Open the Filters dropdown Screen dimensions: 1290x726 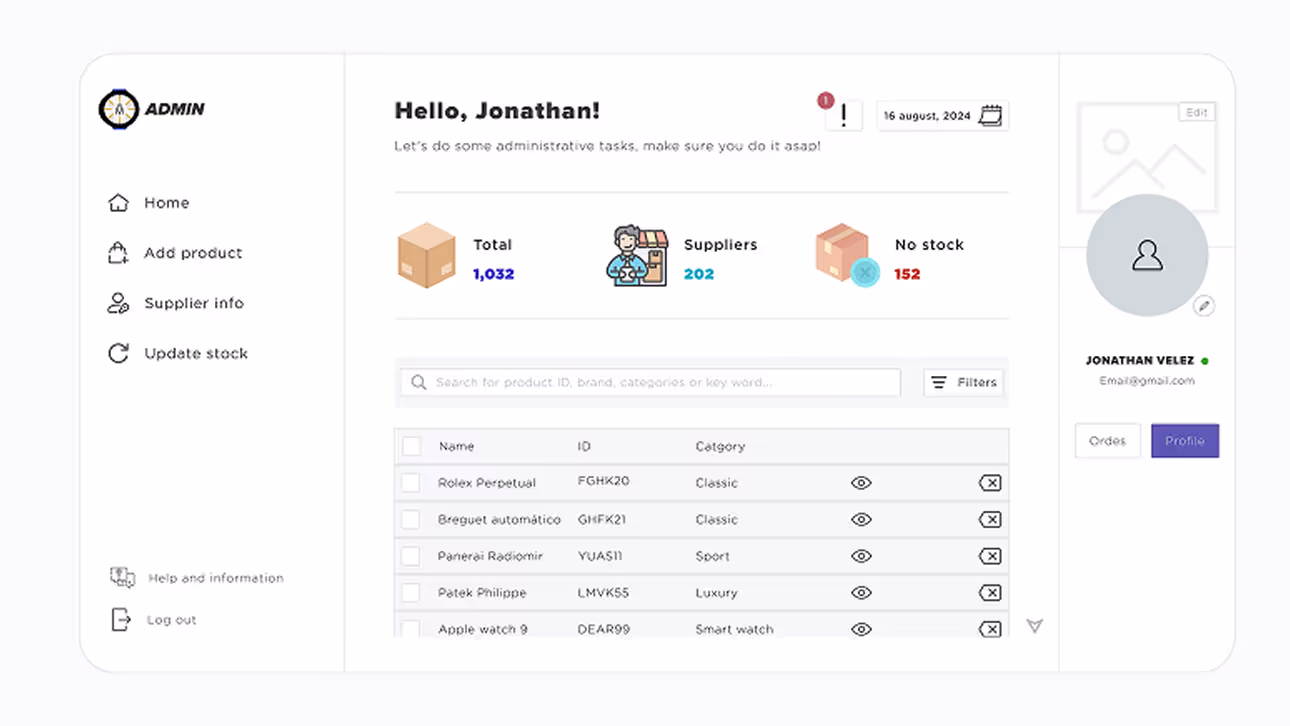pos(964,382)
